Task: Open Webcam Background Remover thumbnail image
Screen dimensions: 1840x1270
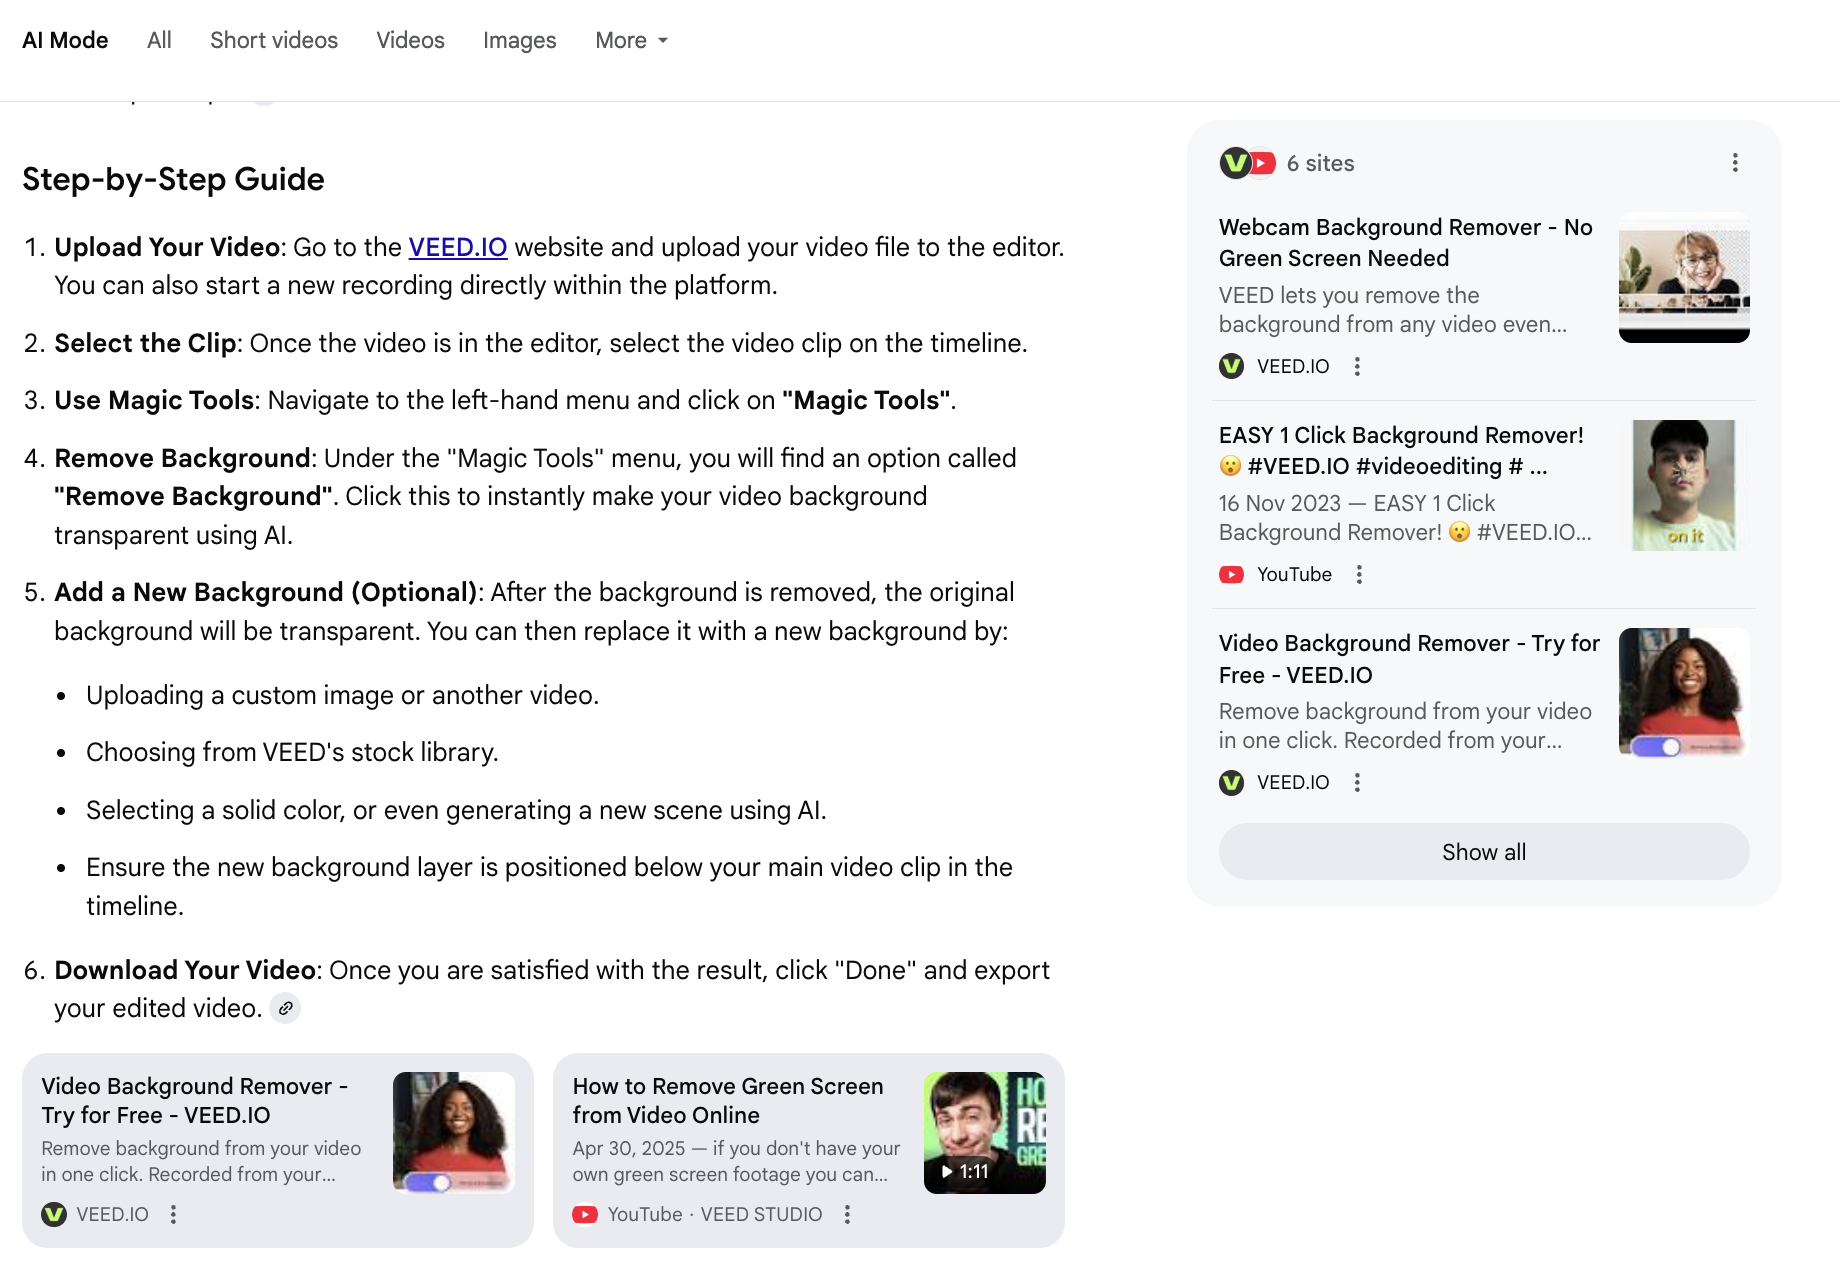Action: [x=1684, y=277]
